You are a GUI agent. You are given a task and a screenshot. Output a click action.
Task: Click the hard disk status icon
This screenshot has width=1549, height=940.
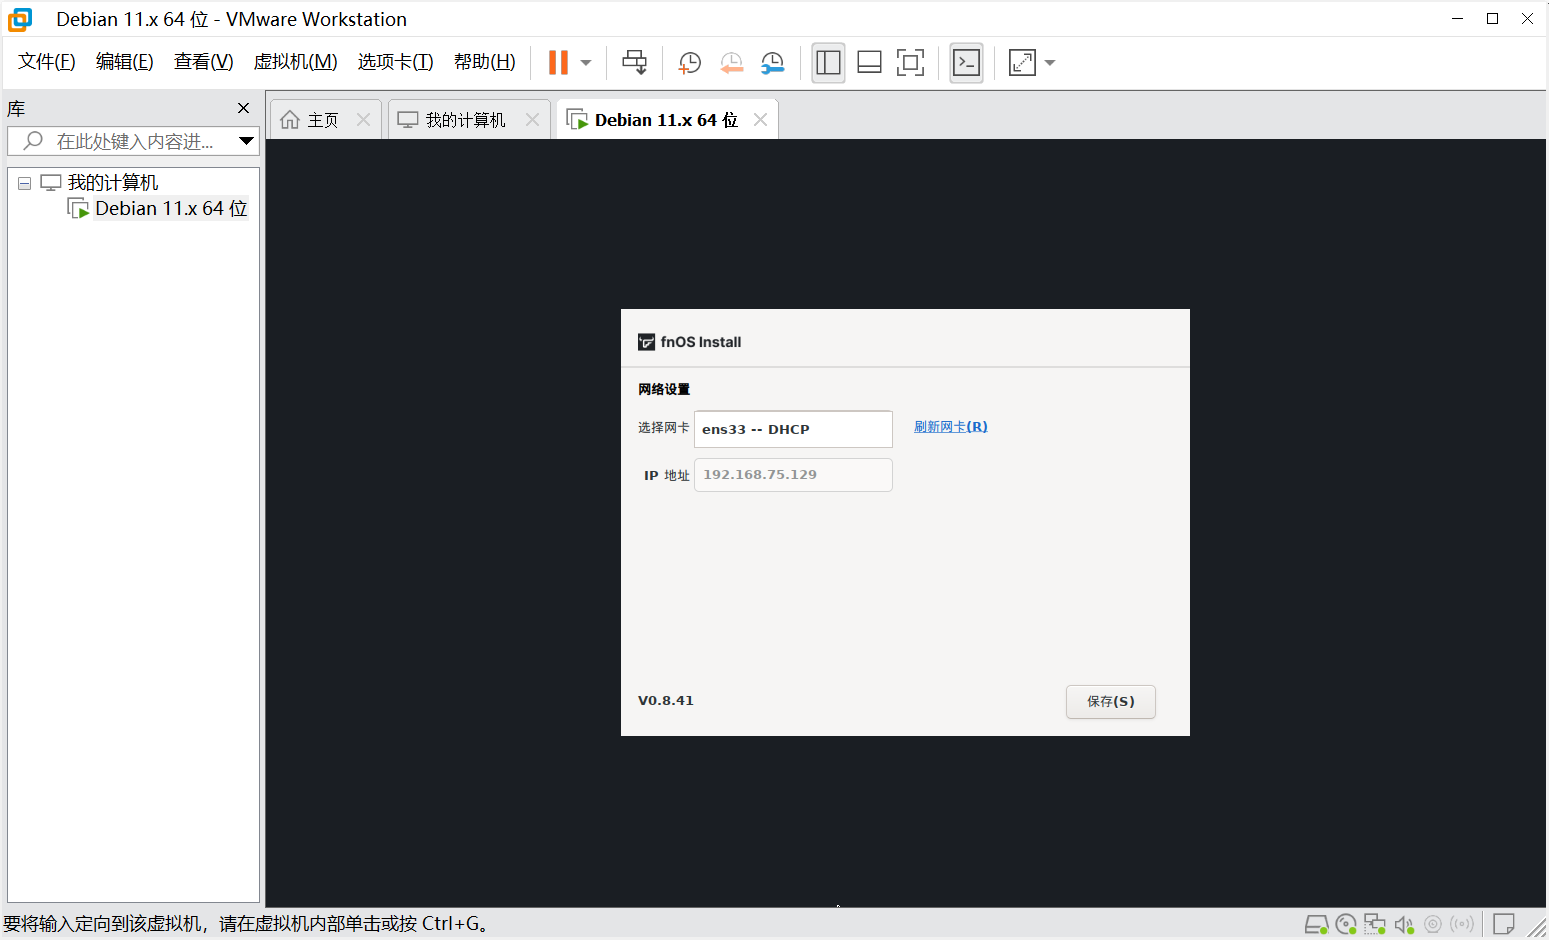click(x=1317, y=925)
